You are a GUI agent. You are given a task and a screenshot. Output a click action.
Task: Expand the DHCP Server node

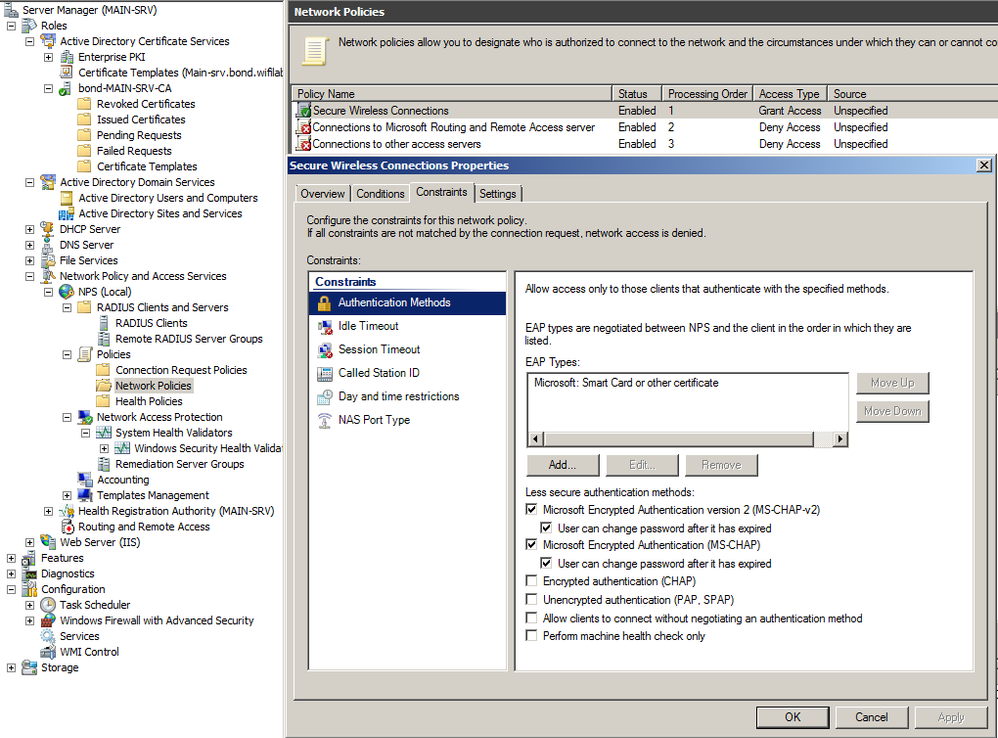[30, 229]
